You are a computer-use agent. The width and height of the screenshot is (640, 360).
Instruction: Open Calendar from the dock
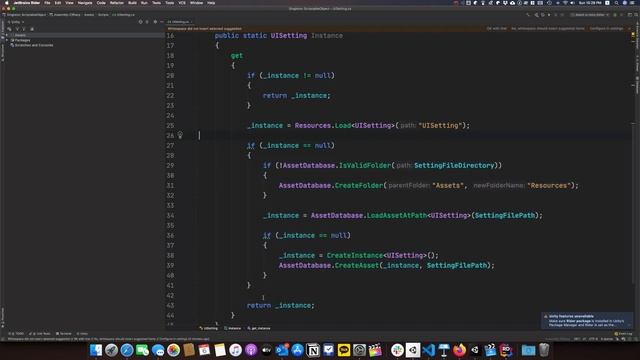click(x=204, y=350)
